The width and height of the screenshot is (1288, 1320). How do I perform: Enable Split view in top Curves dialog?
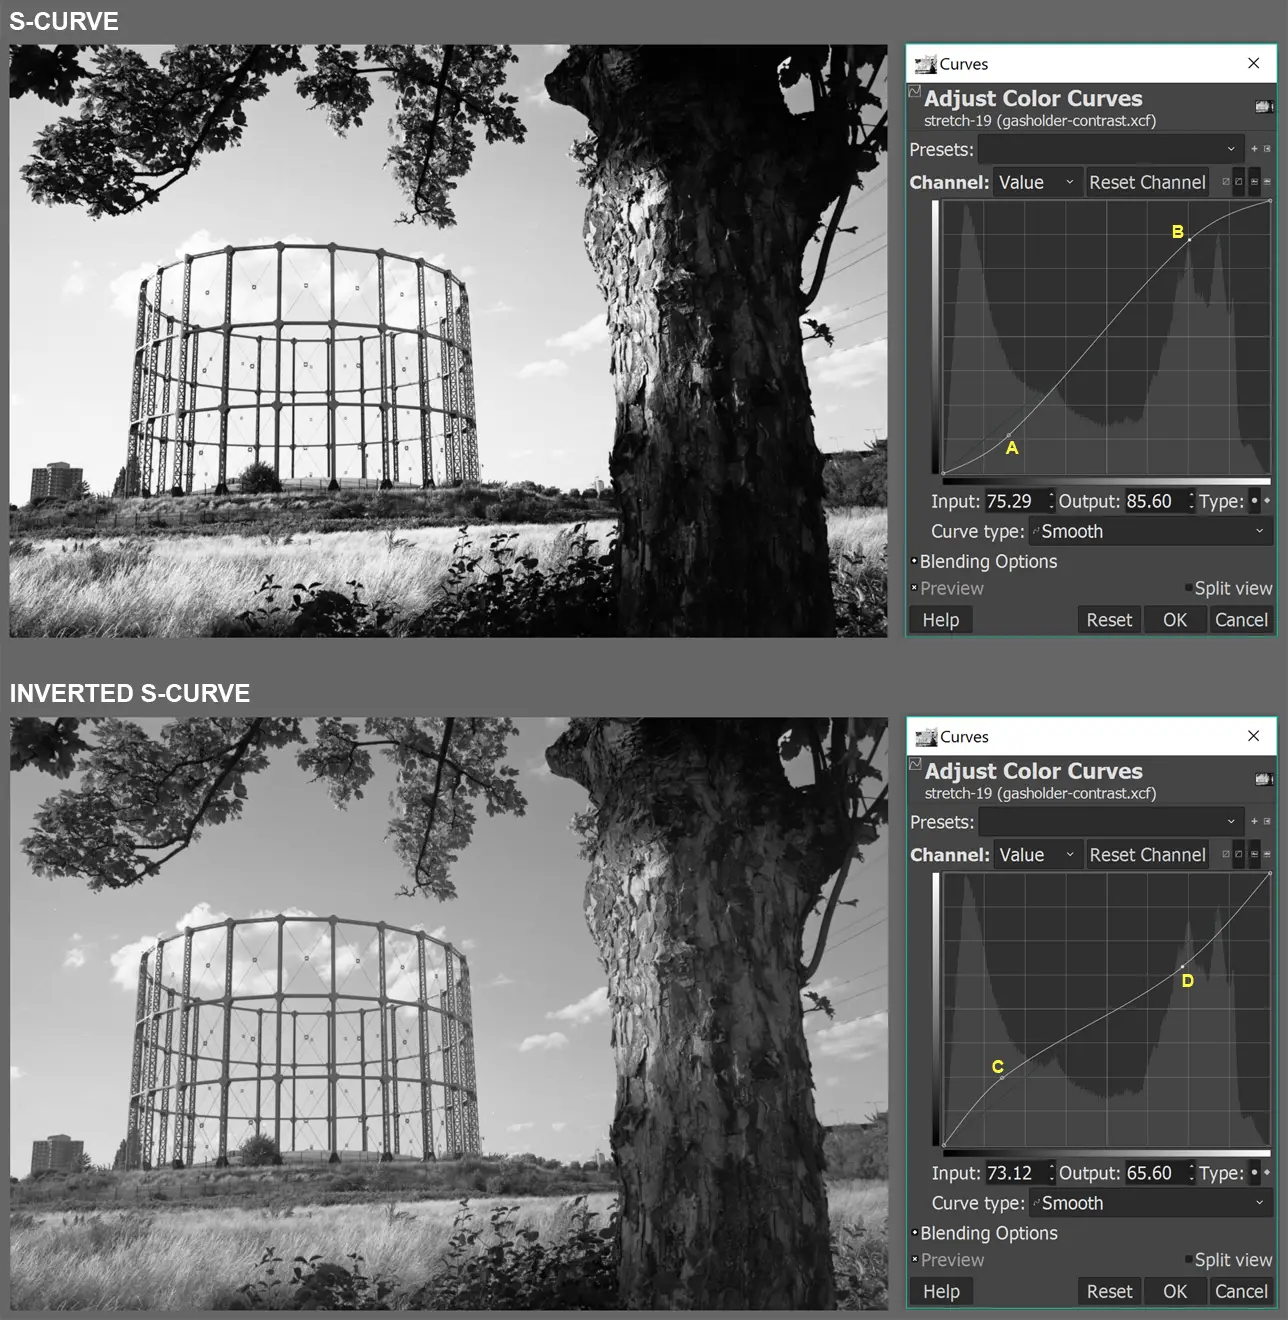click(1188, 588)
